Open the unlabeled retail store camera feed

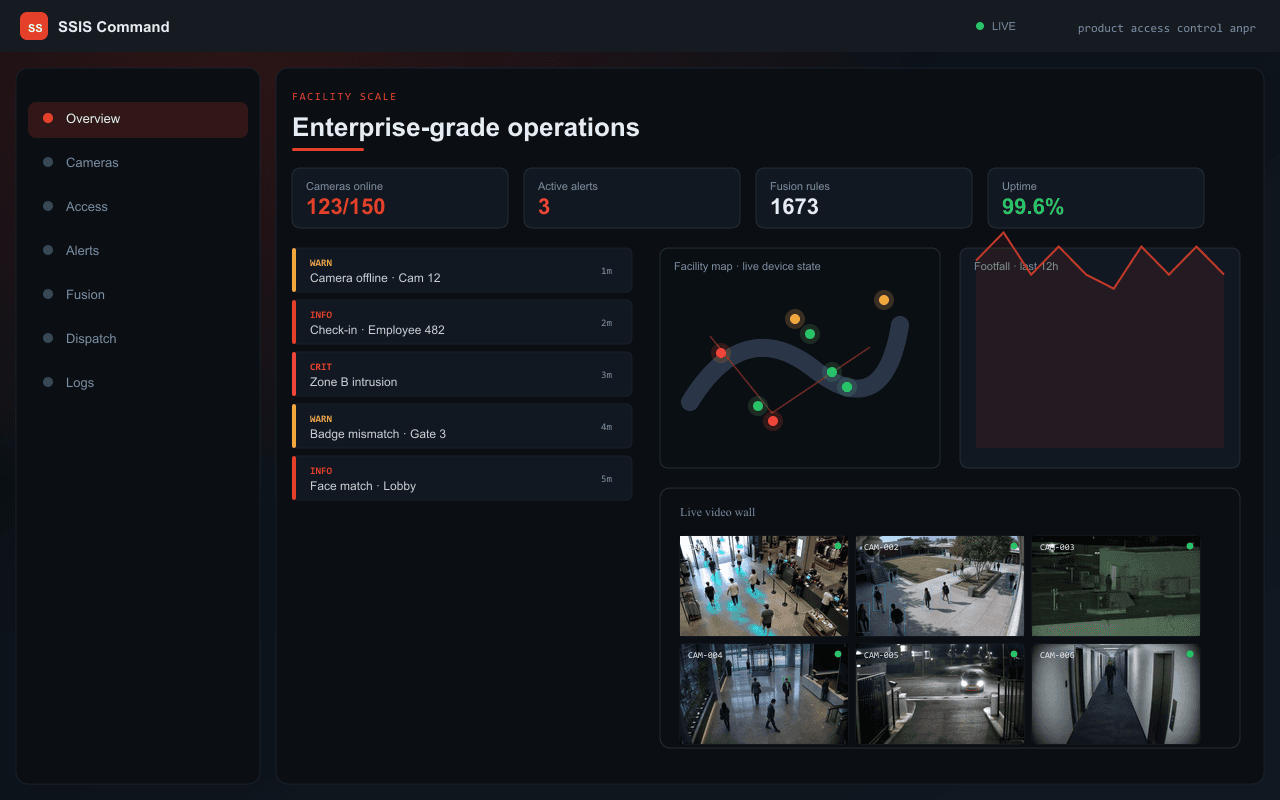pyautogui.click(x=764, y=586)
